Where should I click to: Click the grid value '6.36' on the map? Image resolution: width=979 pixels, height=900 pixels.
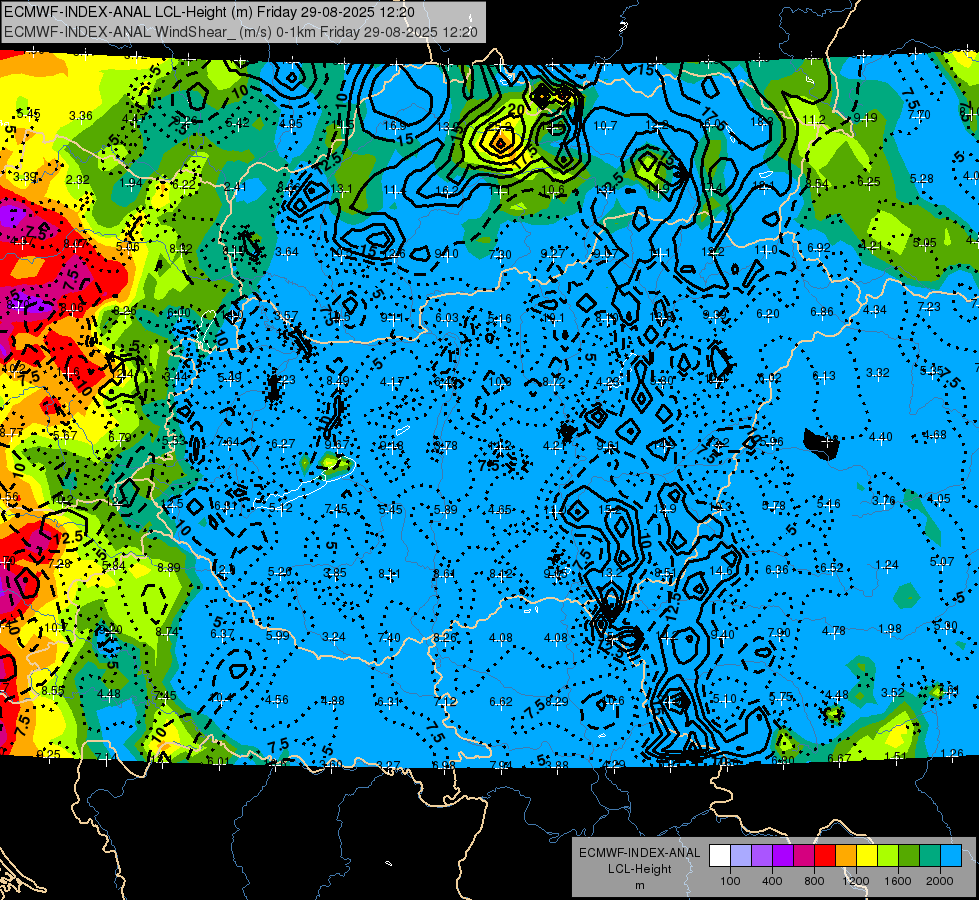(x=777, y=570)
